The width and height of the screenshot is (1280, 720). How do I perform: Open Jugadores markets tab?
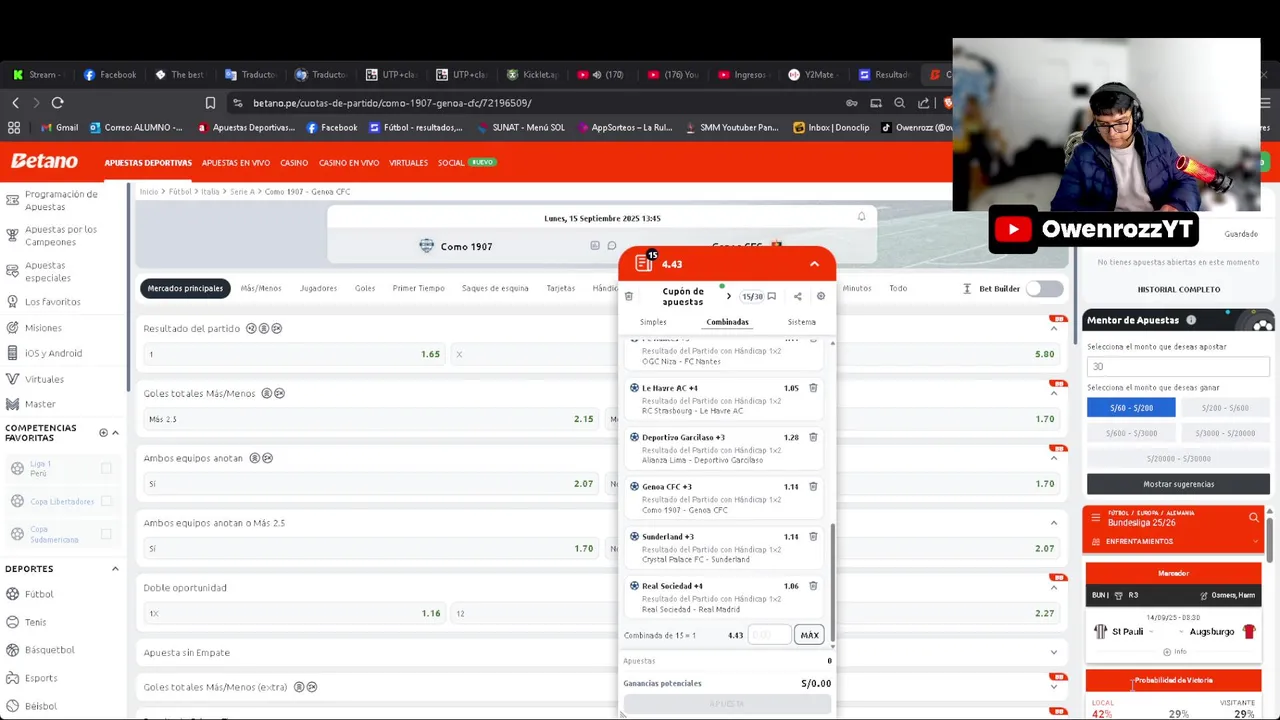click(x=318, y=288)
